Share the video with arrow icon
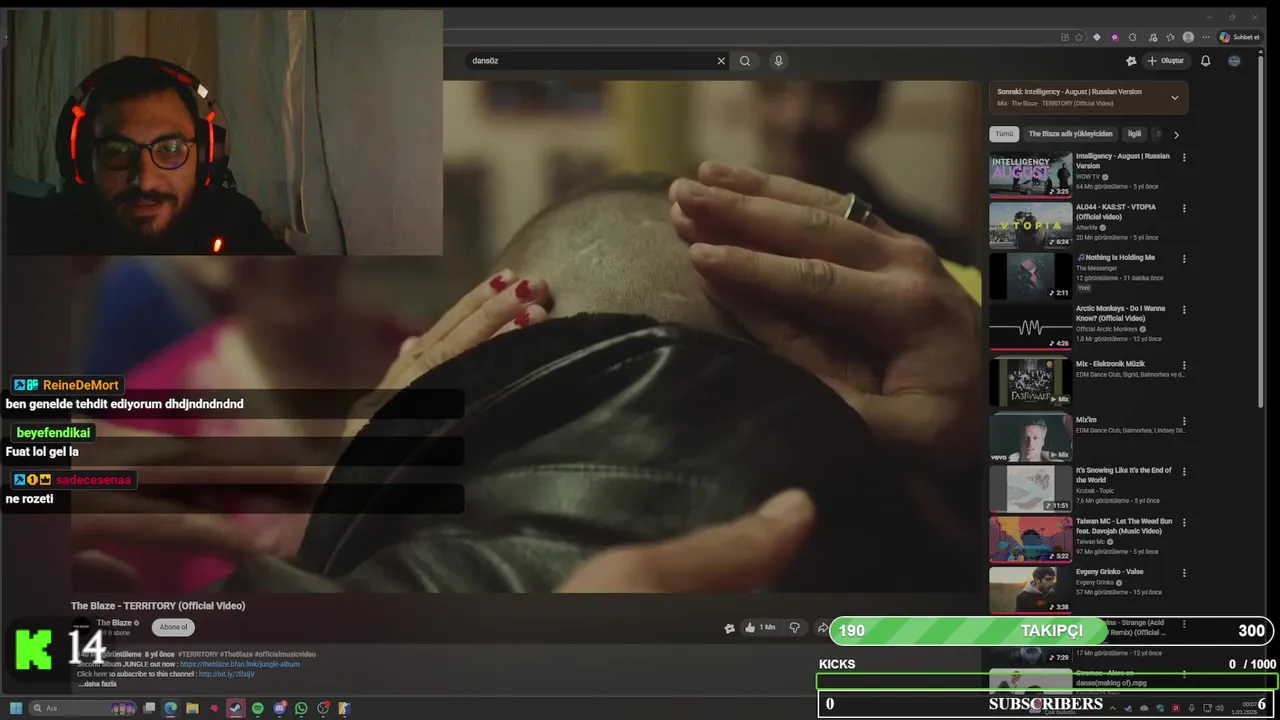Image resolution: width=1280 pixels, height=720 pixels. (822, 628)
